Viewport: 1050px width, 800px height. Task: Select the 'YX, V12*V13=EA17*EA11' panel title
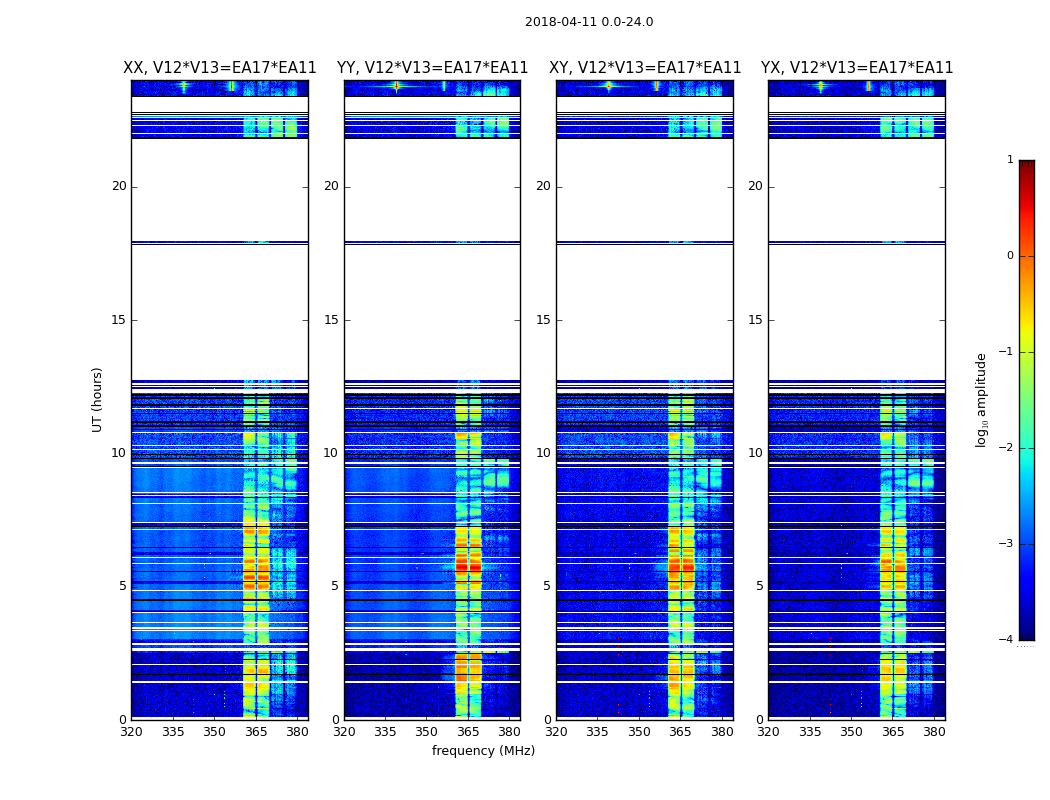[857, 68]
